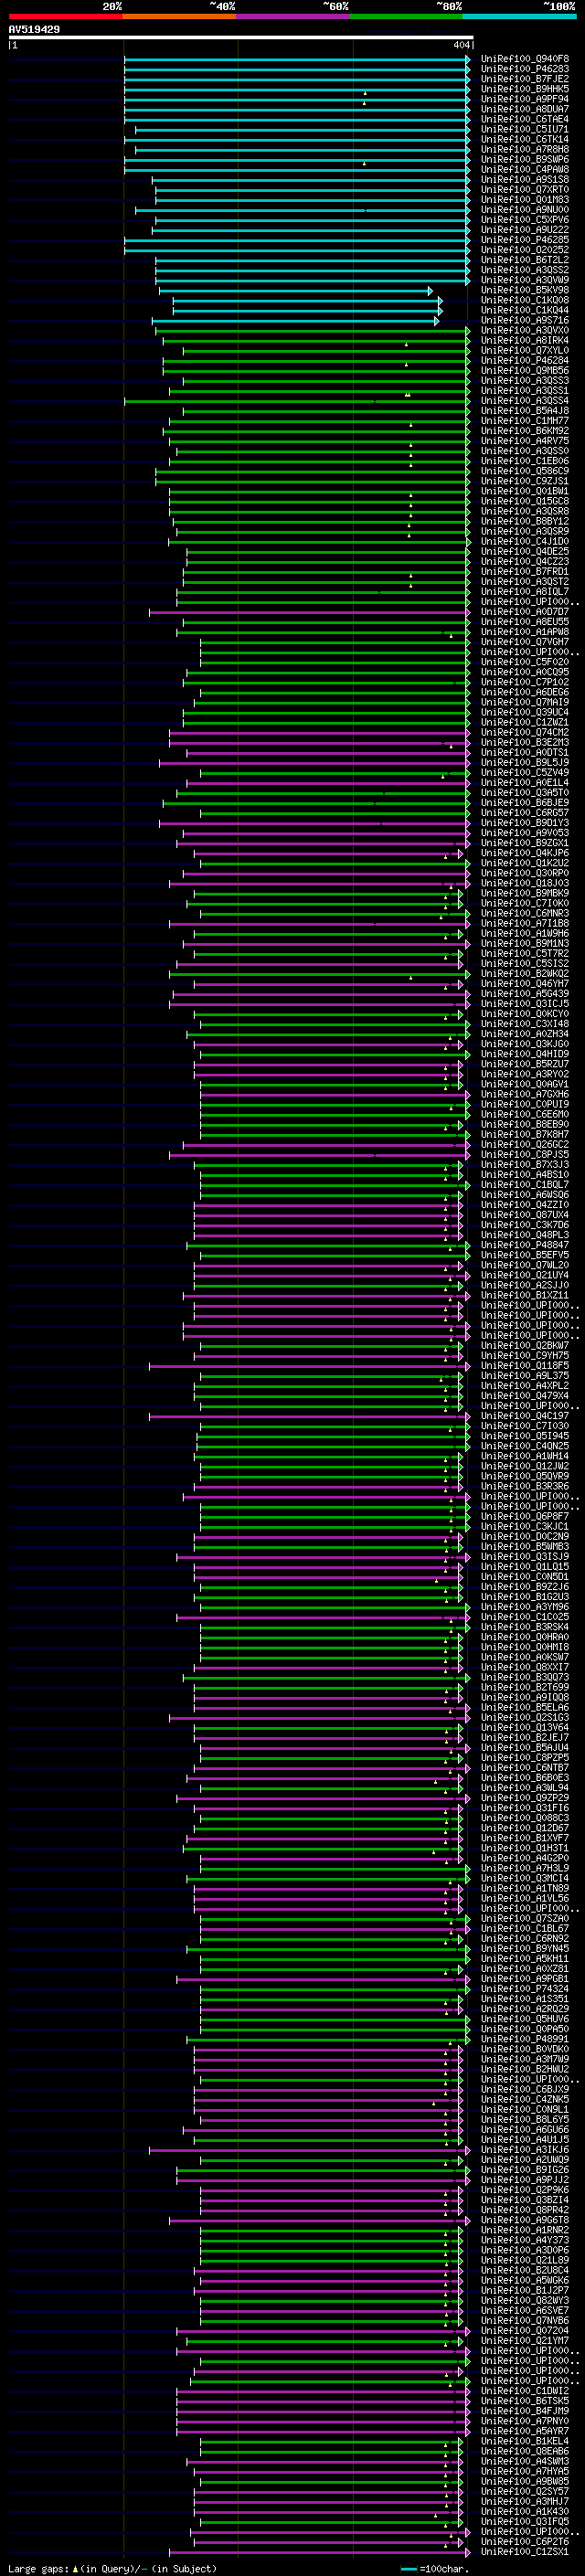
Task: Click the UniRef100_A1APW8 label
Action: [525, 632]
